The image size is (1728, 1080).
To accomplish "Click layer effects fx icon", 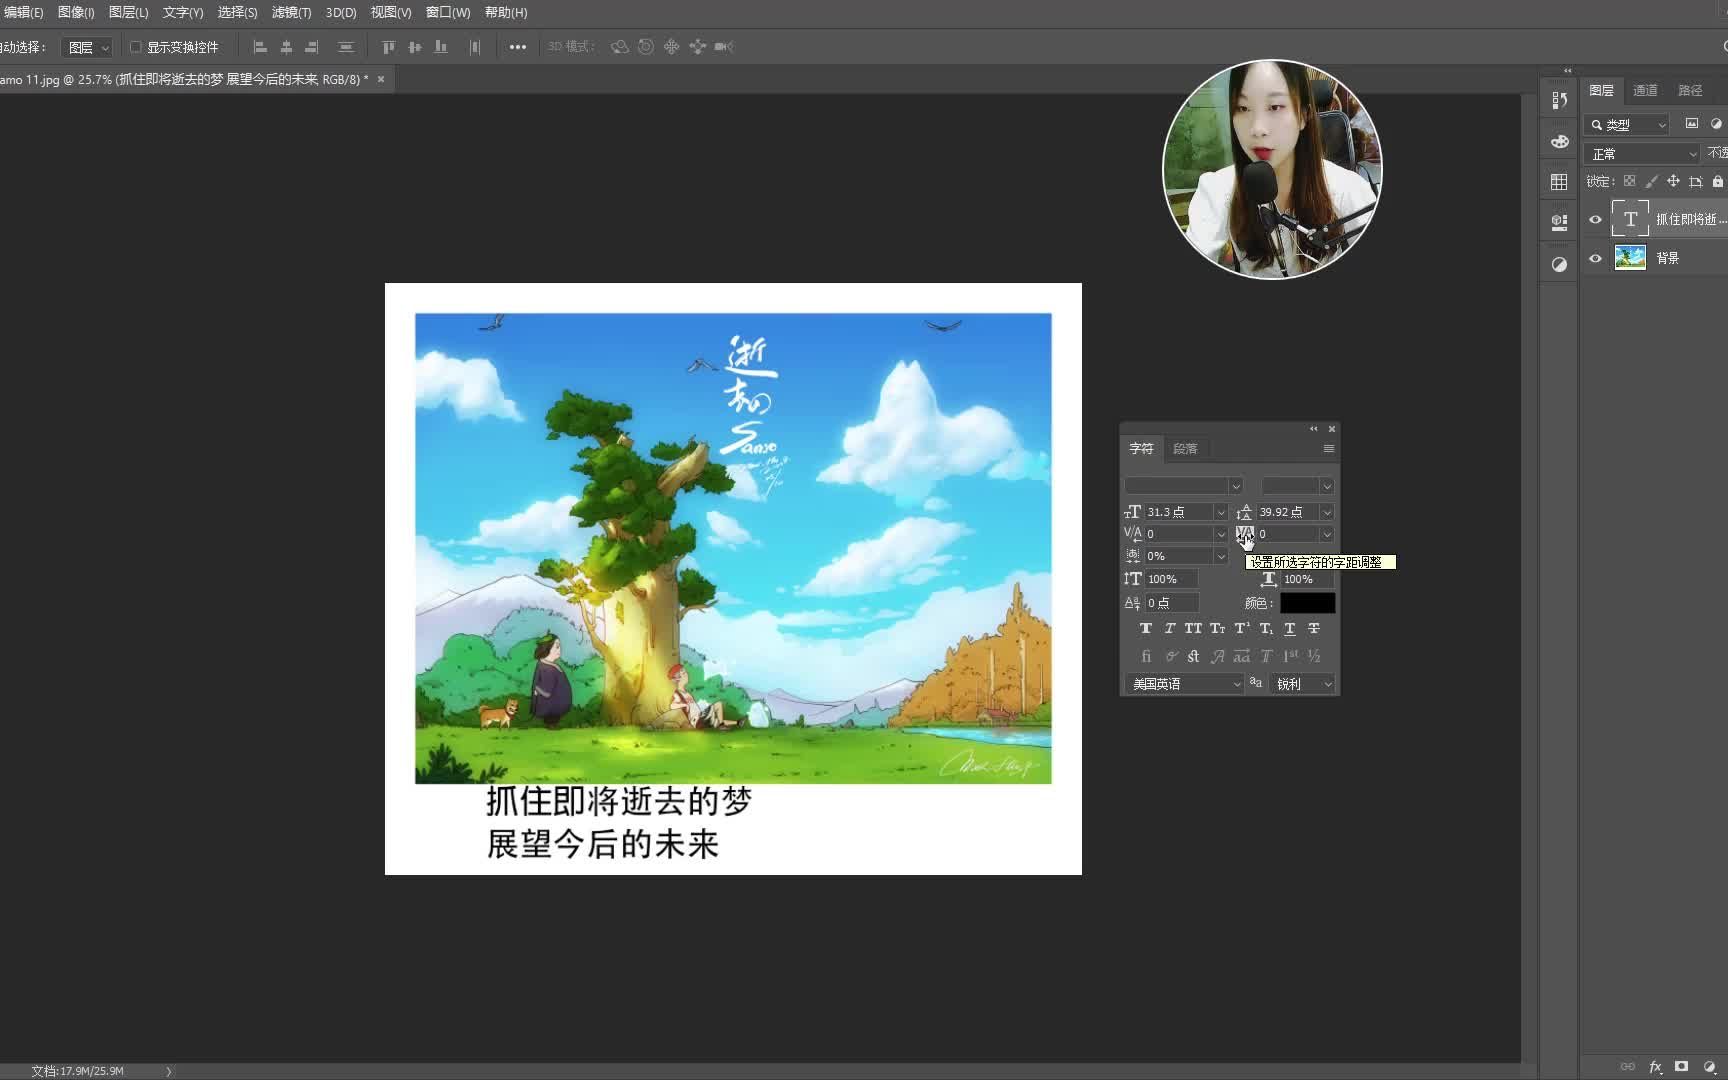I will click(1655, 1067).
